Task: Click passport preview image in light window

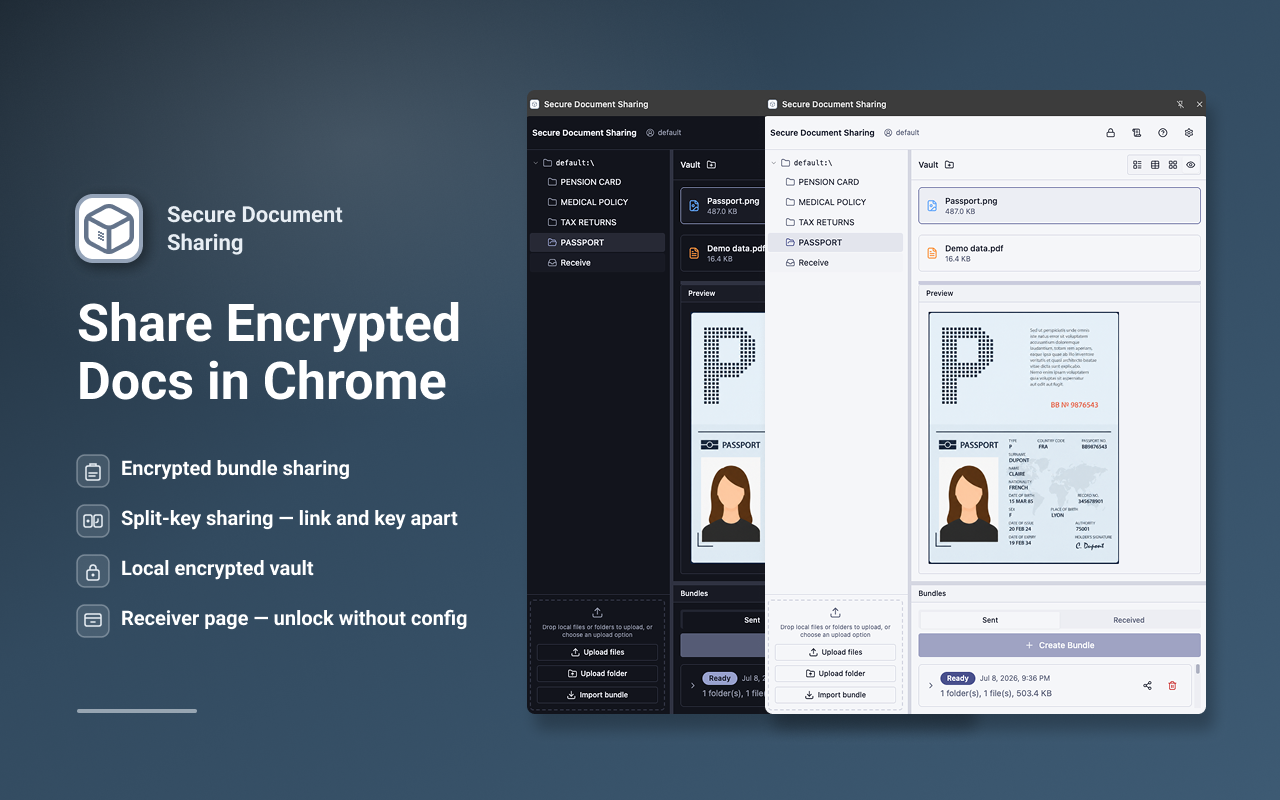Action: (1023, 438)
